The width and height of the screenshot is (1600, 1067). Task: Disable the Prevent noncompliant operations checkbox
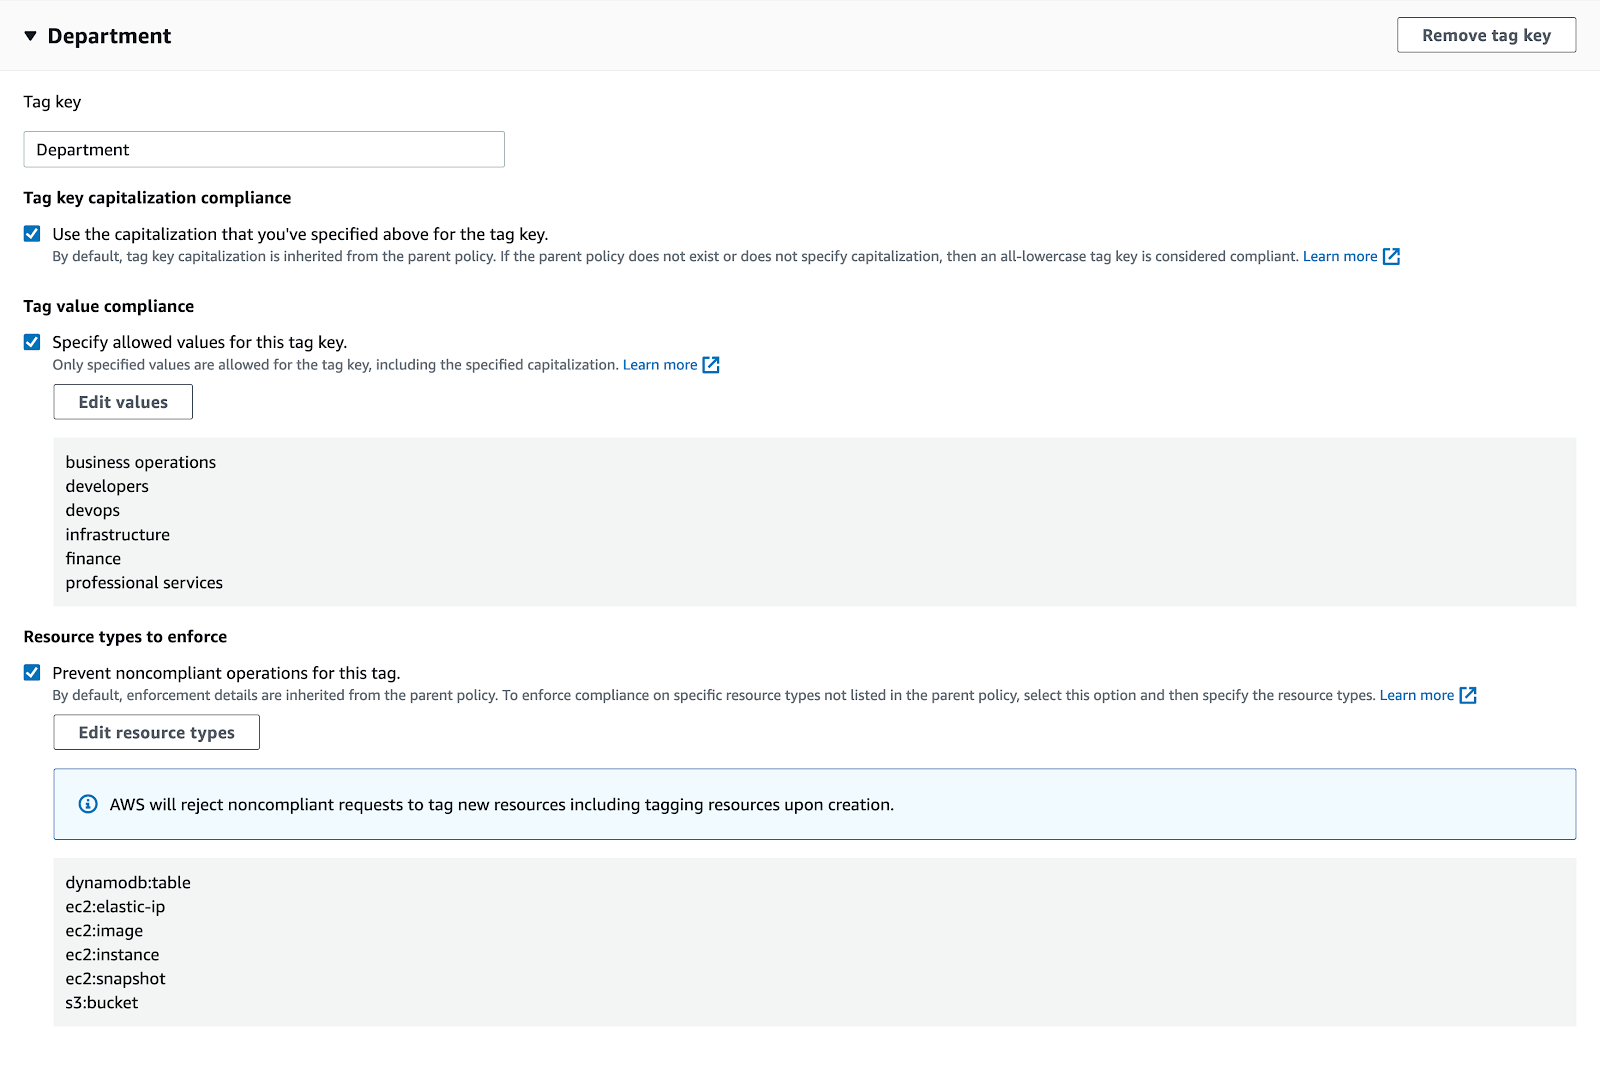click(32, 673)
